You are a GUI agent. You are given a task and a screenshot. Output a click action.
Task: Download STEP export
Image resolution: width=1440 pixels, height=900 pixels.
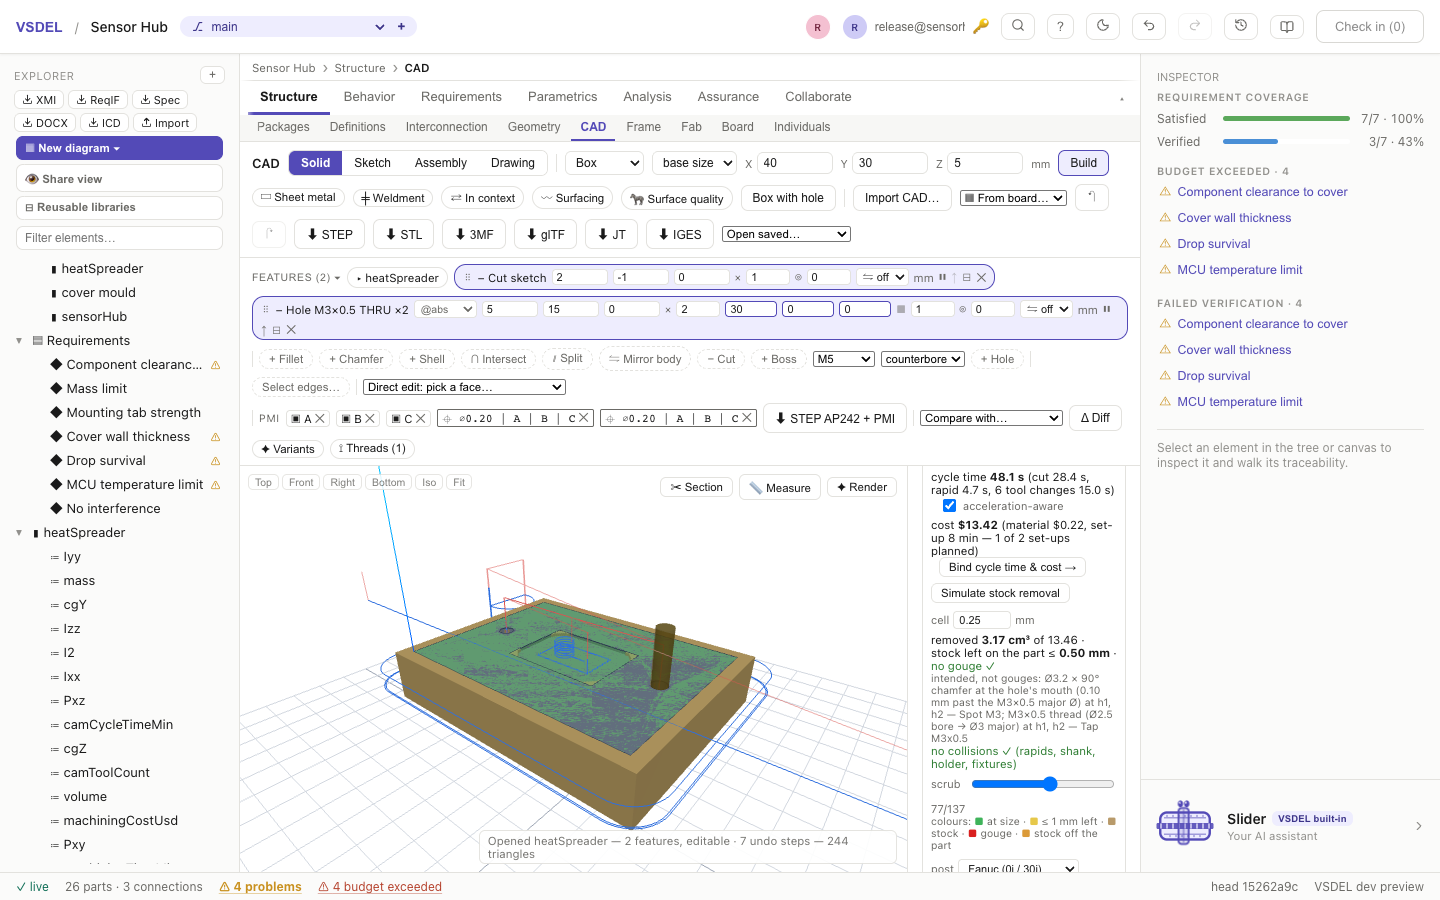[329, 234]
